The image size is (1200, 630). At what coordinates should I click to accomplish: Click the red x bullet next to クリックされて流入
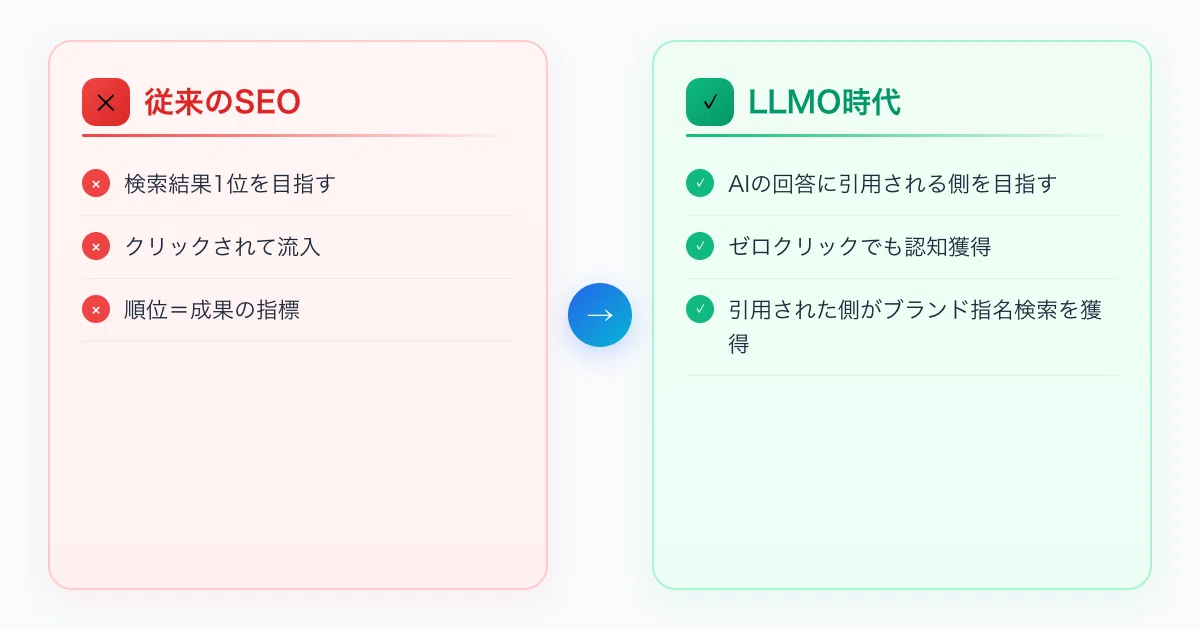coord(95,247)
